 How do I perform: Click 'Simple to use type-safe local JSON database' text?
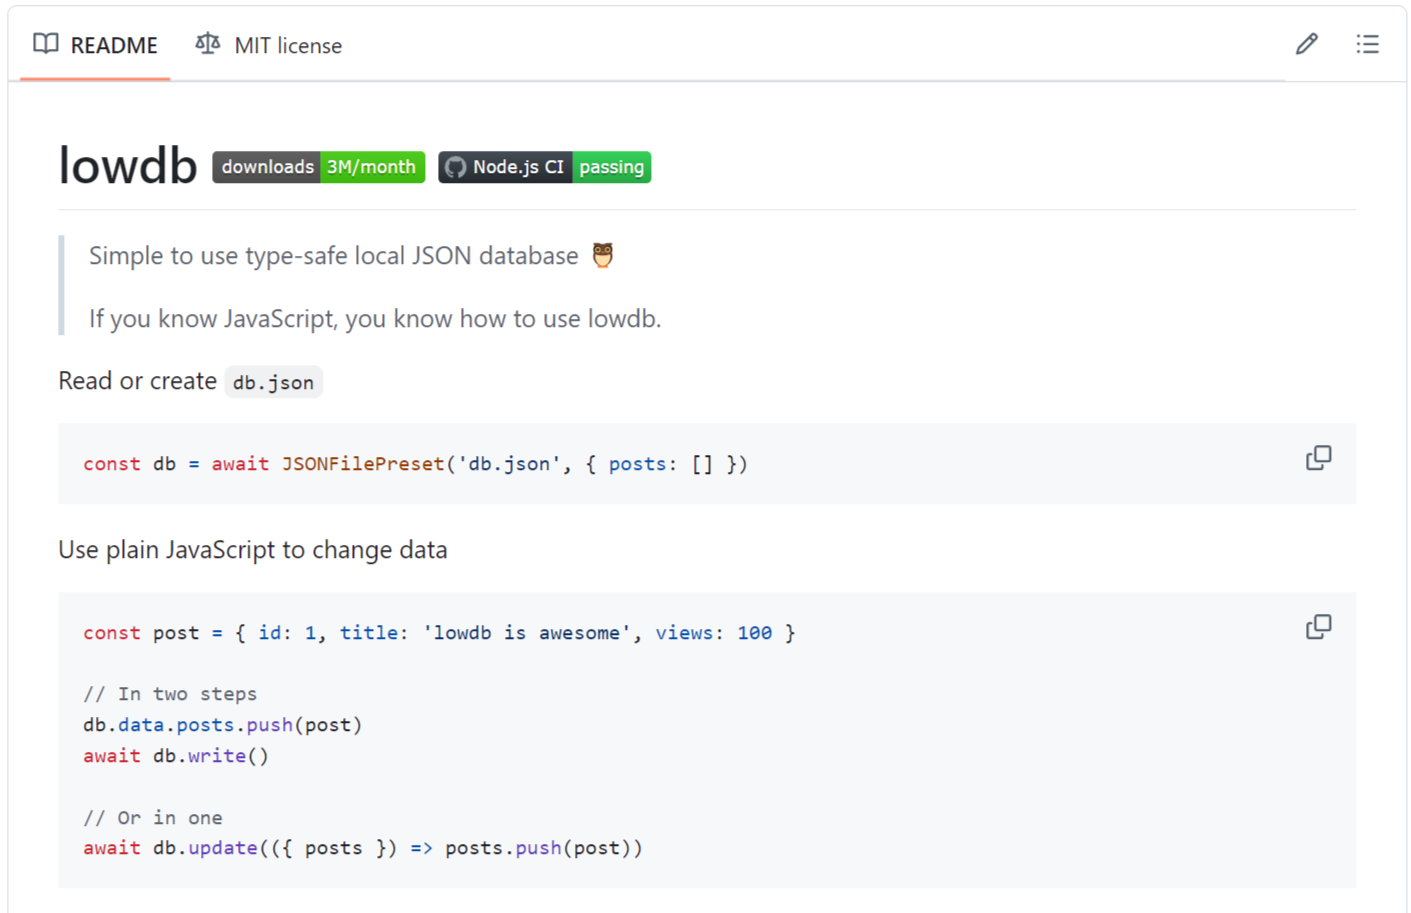[333, 256]
